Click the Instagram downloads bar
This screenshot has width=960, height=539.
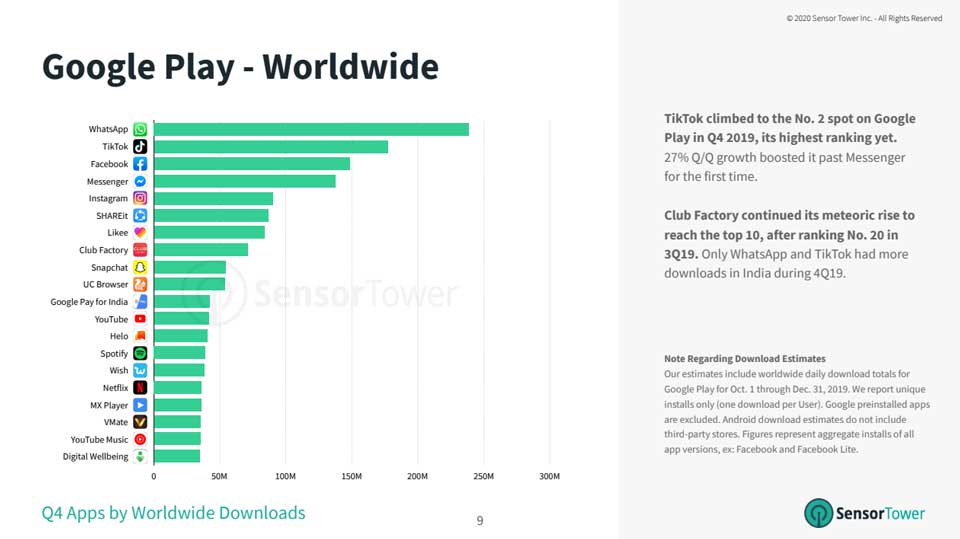coord(213,198)
